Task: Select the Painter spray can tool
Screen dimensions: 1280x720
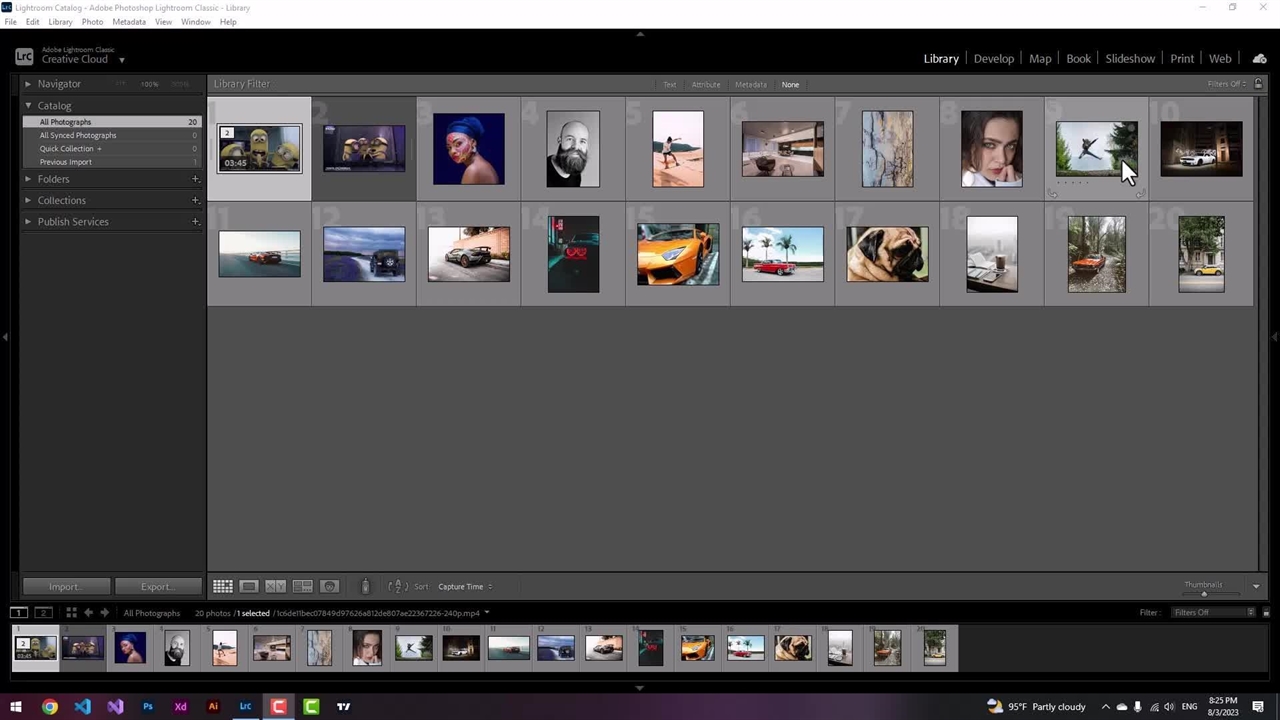Action: (x=365, y=587)
